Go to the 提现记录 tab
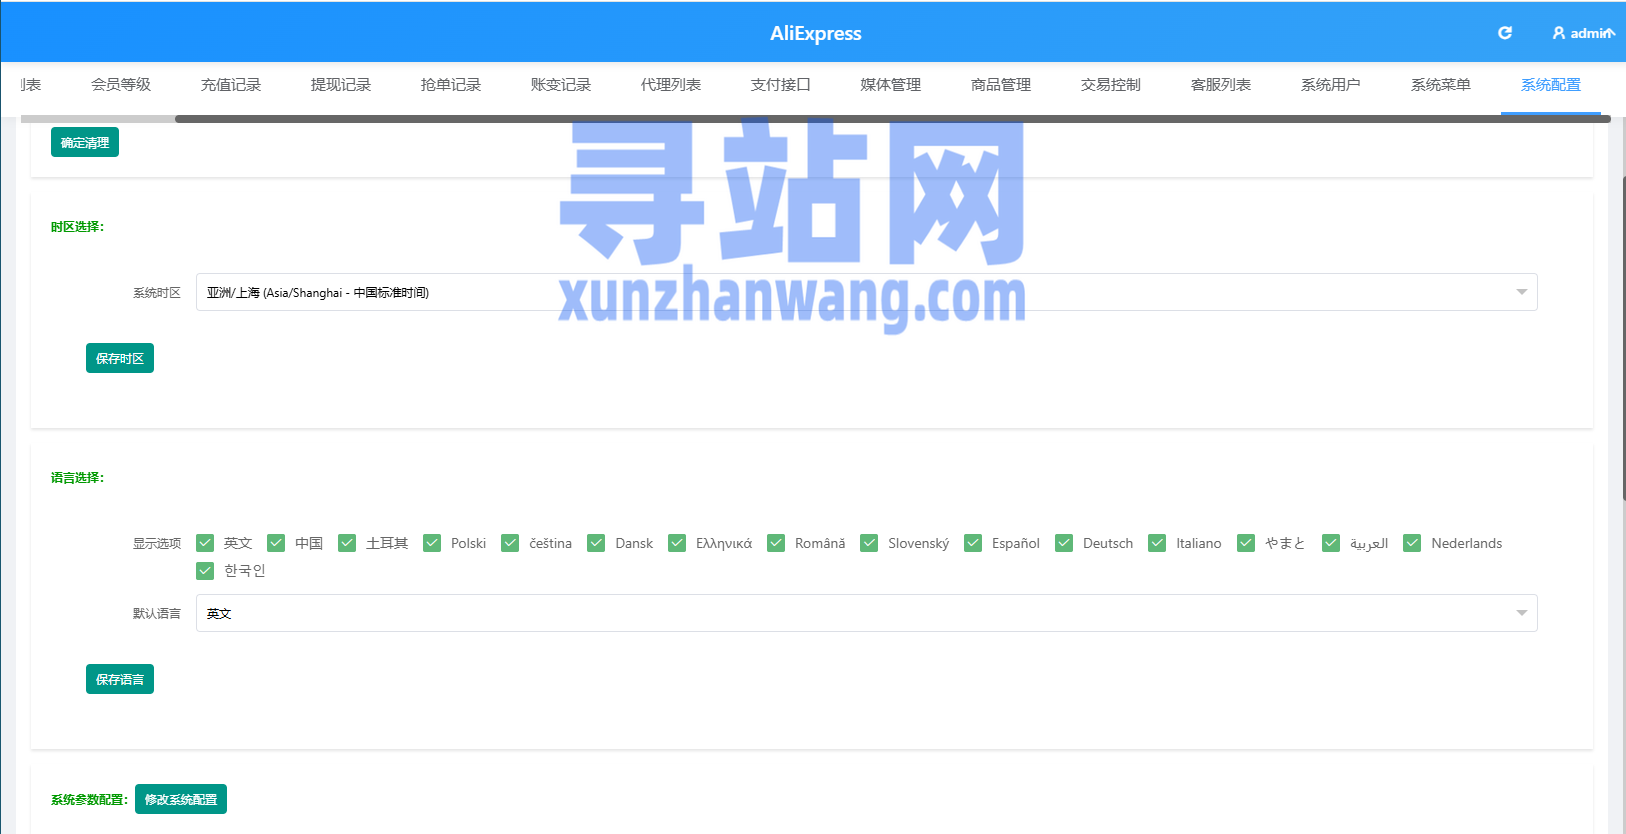Screen dimensions: 1626x834 (341, 85)
